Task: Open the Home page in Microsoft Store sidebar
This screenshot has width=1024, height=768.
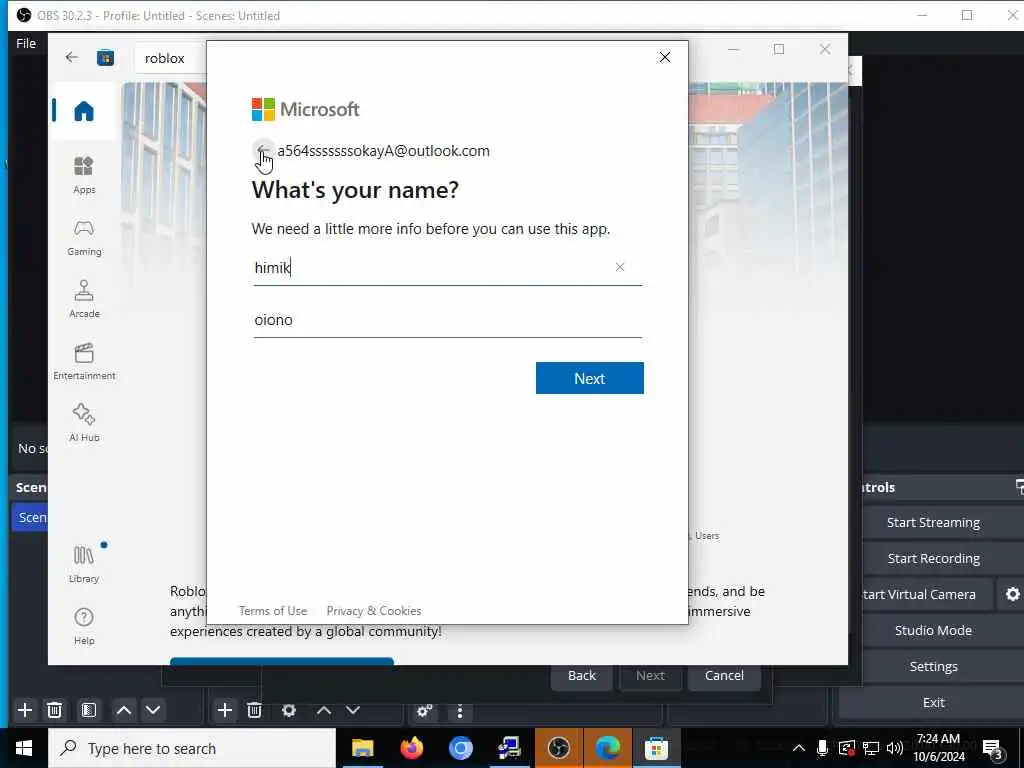Action: point(84,111)
